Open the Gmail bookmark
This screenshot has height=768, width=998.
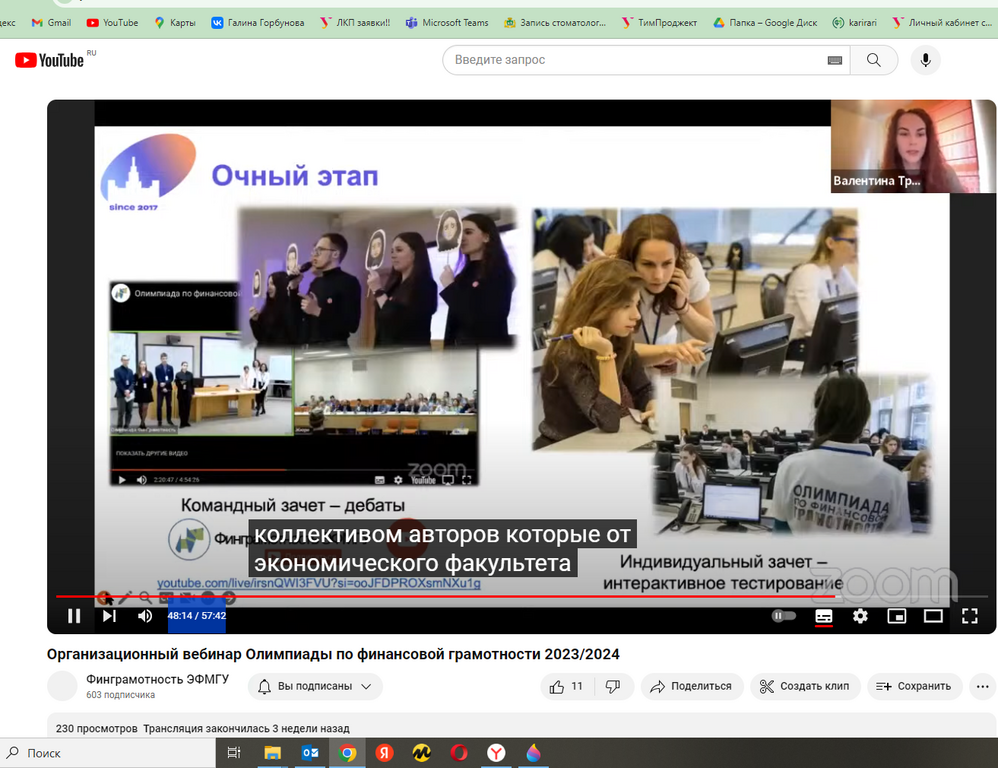[x=52, y=23]
